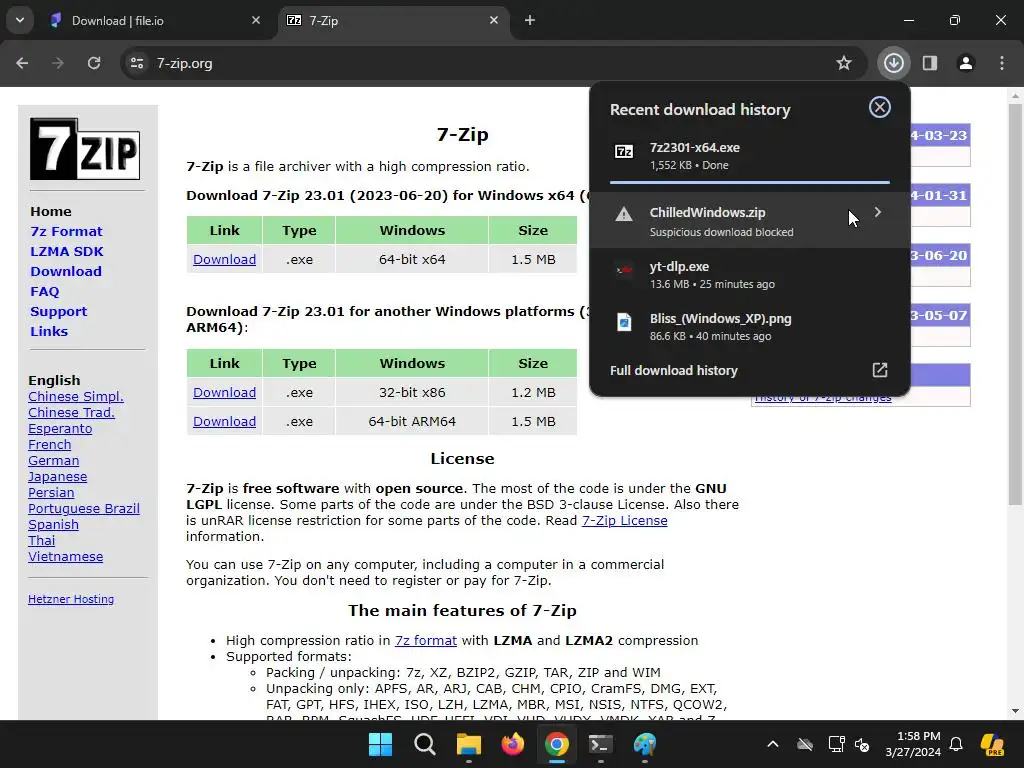Image resolution: width=1024 pixels, height=768 pixels.
Task: Switch language to Japanese
Action: (x=57, y=477)
